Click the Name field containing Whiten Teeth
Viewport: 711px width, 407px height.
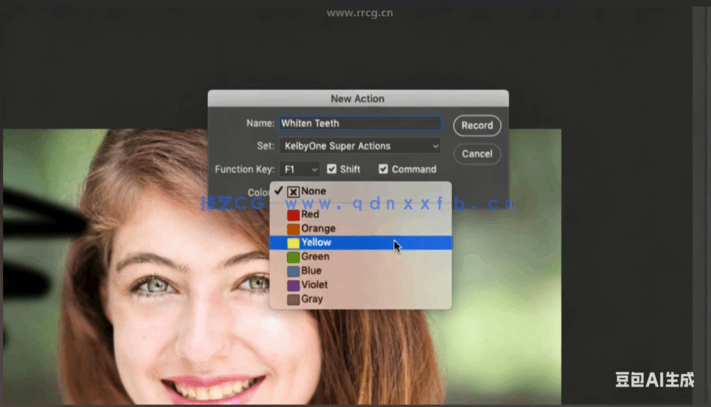coord(360,124)
